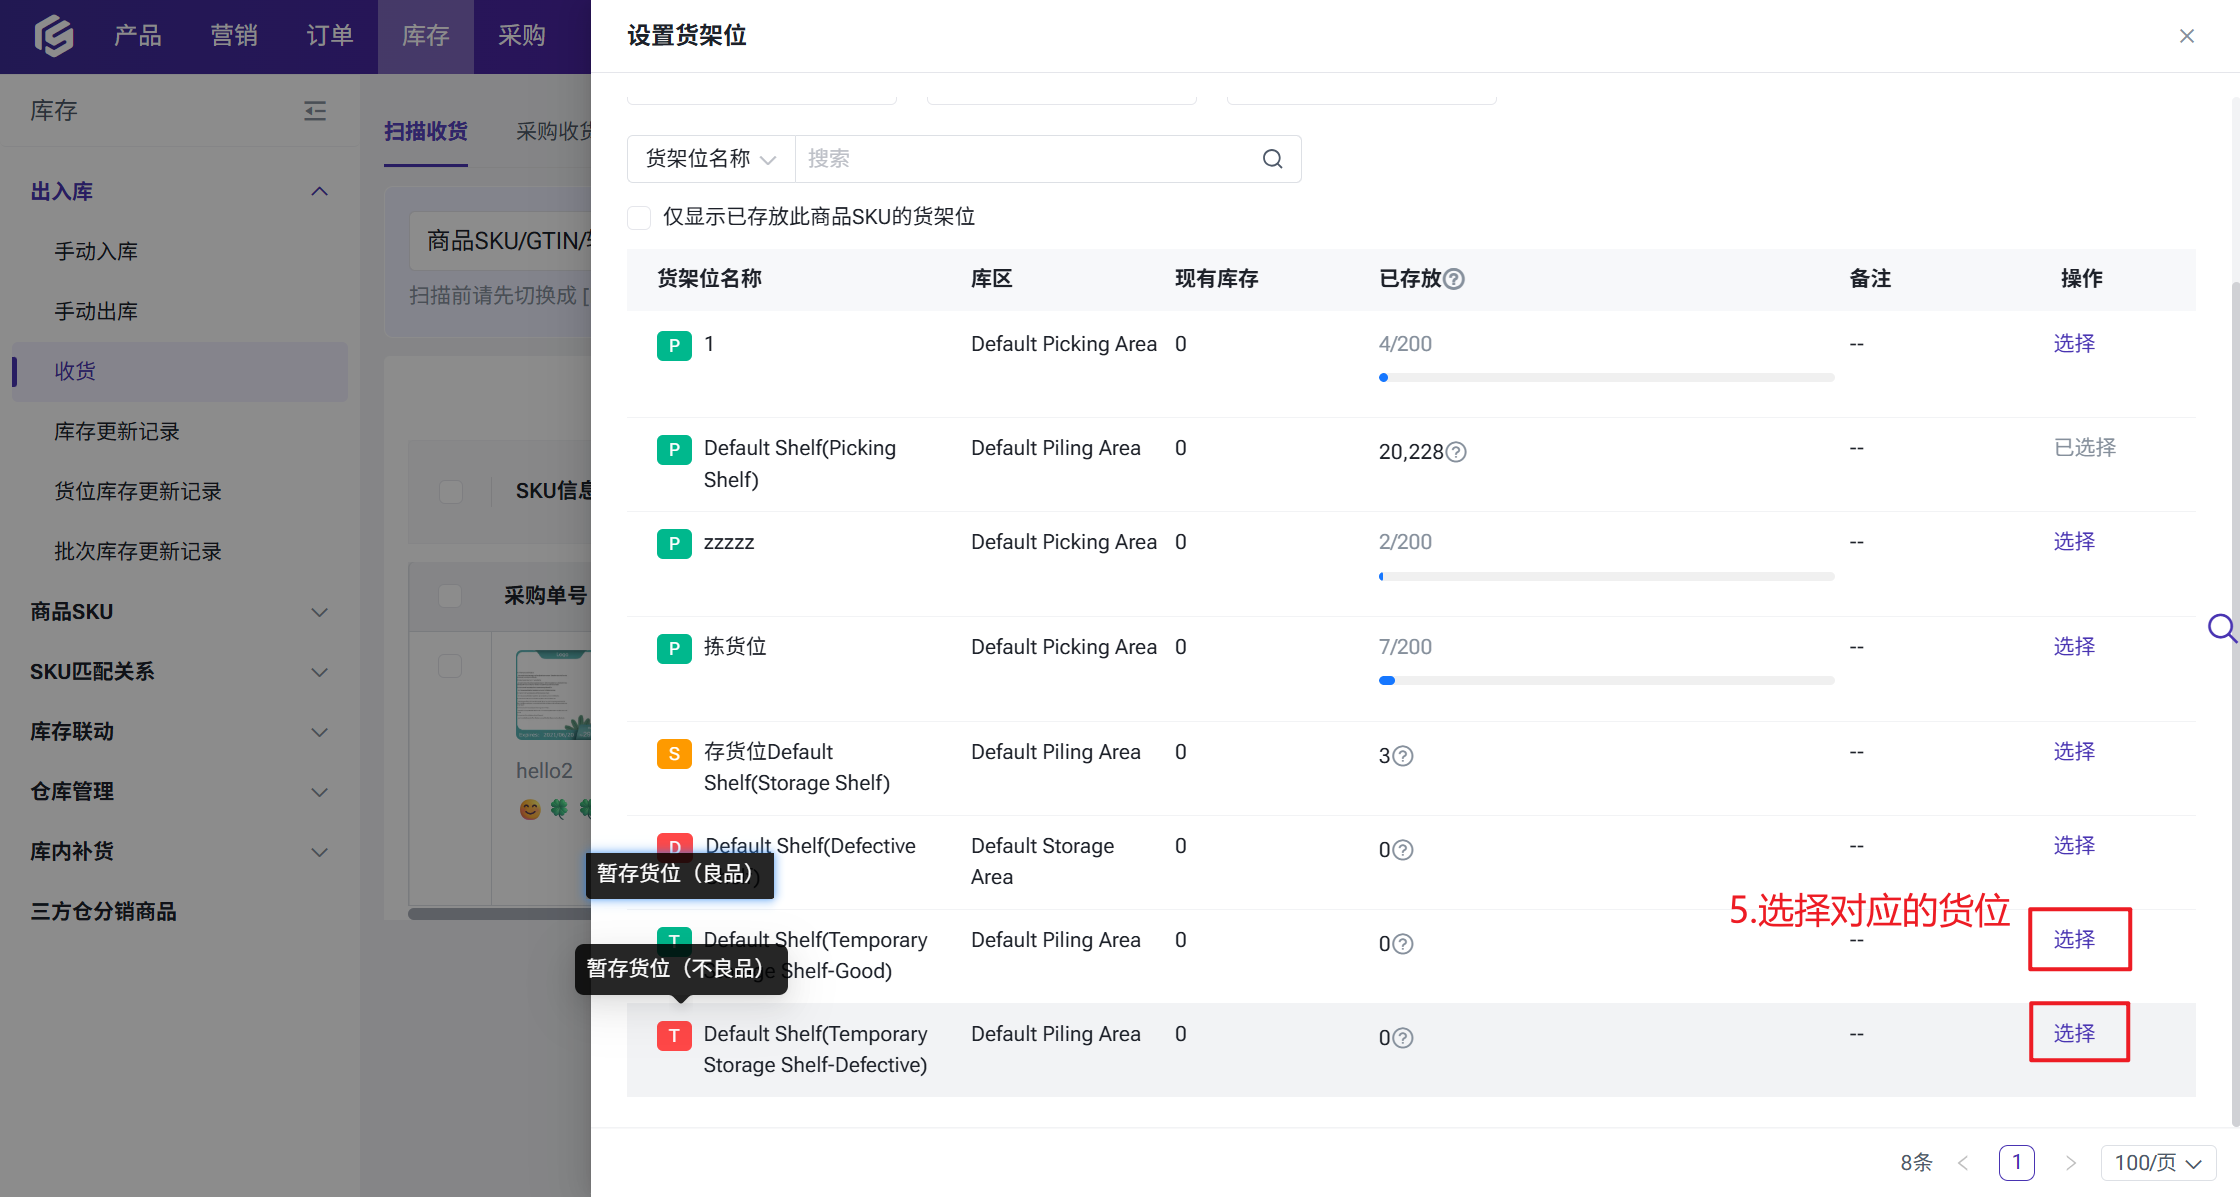Click 选择 for the zzzzz shelf

pyautogui.click(x=2074, y=542)
